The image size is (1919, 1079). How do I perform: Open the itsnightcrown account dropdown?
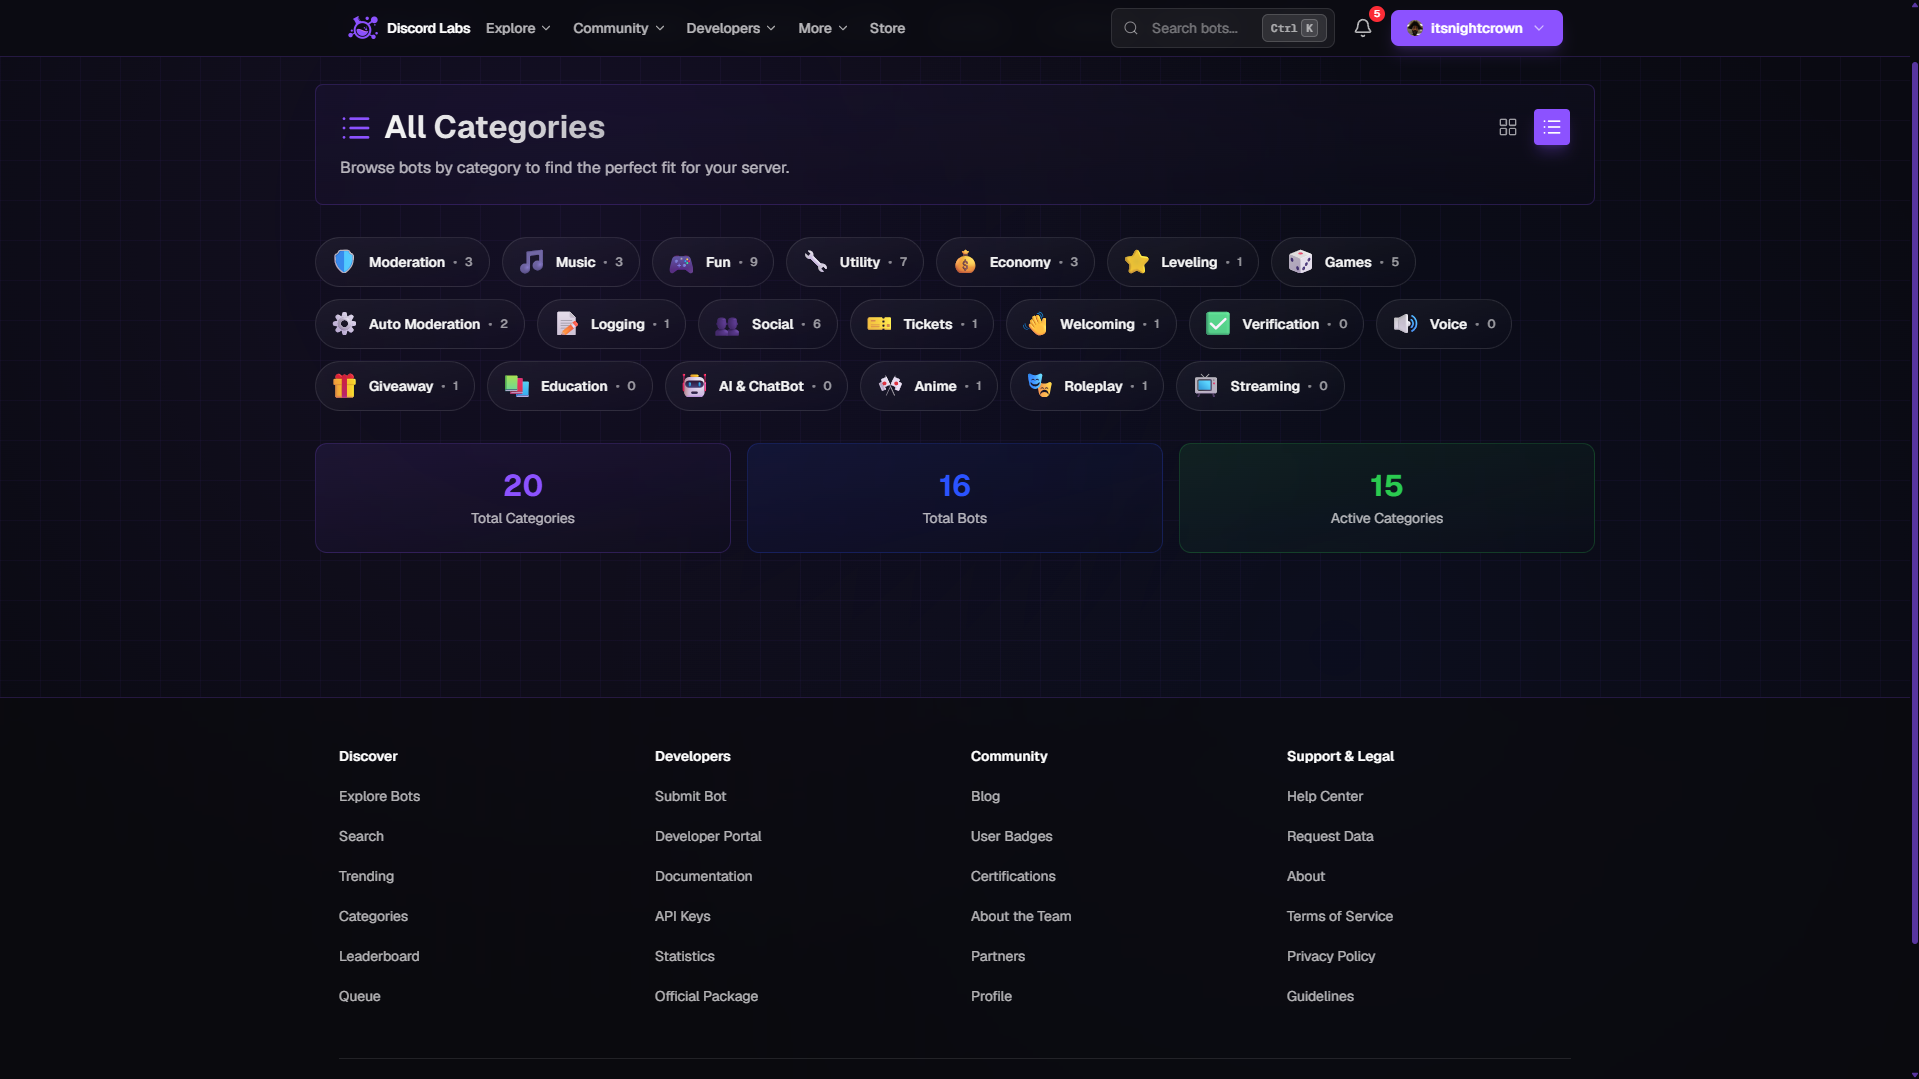1476,28
